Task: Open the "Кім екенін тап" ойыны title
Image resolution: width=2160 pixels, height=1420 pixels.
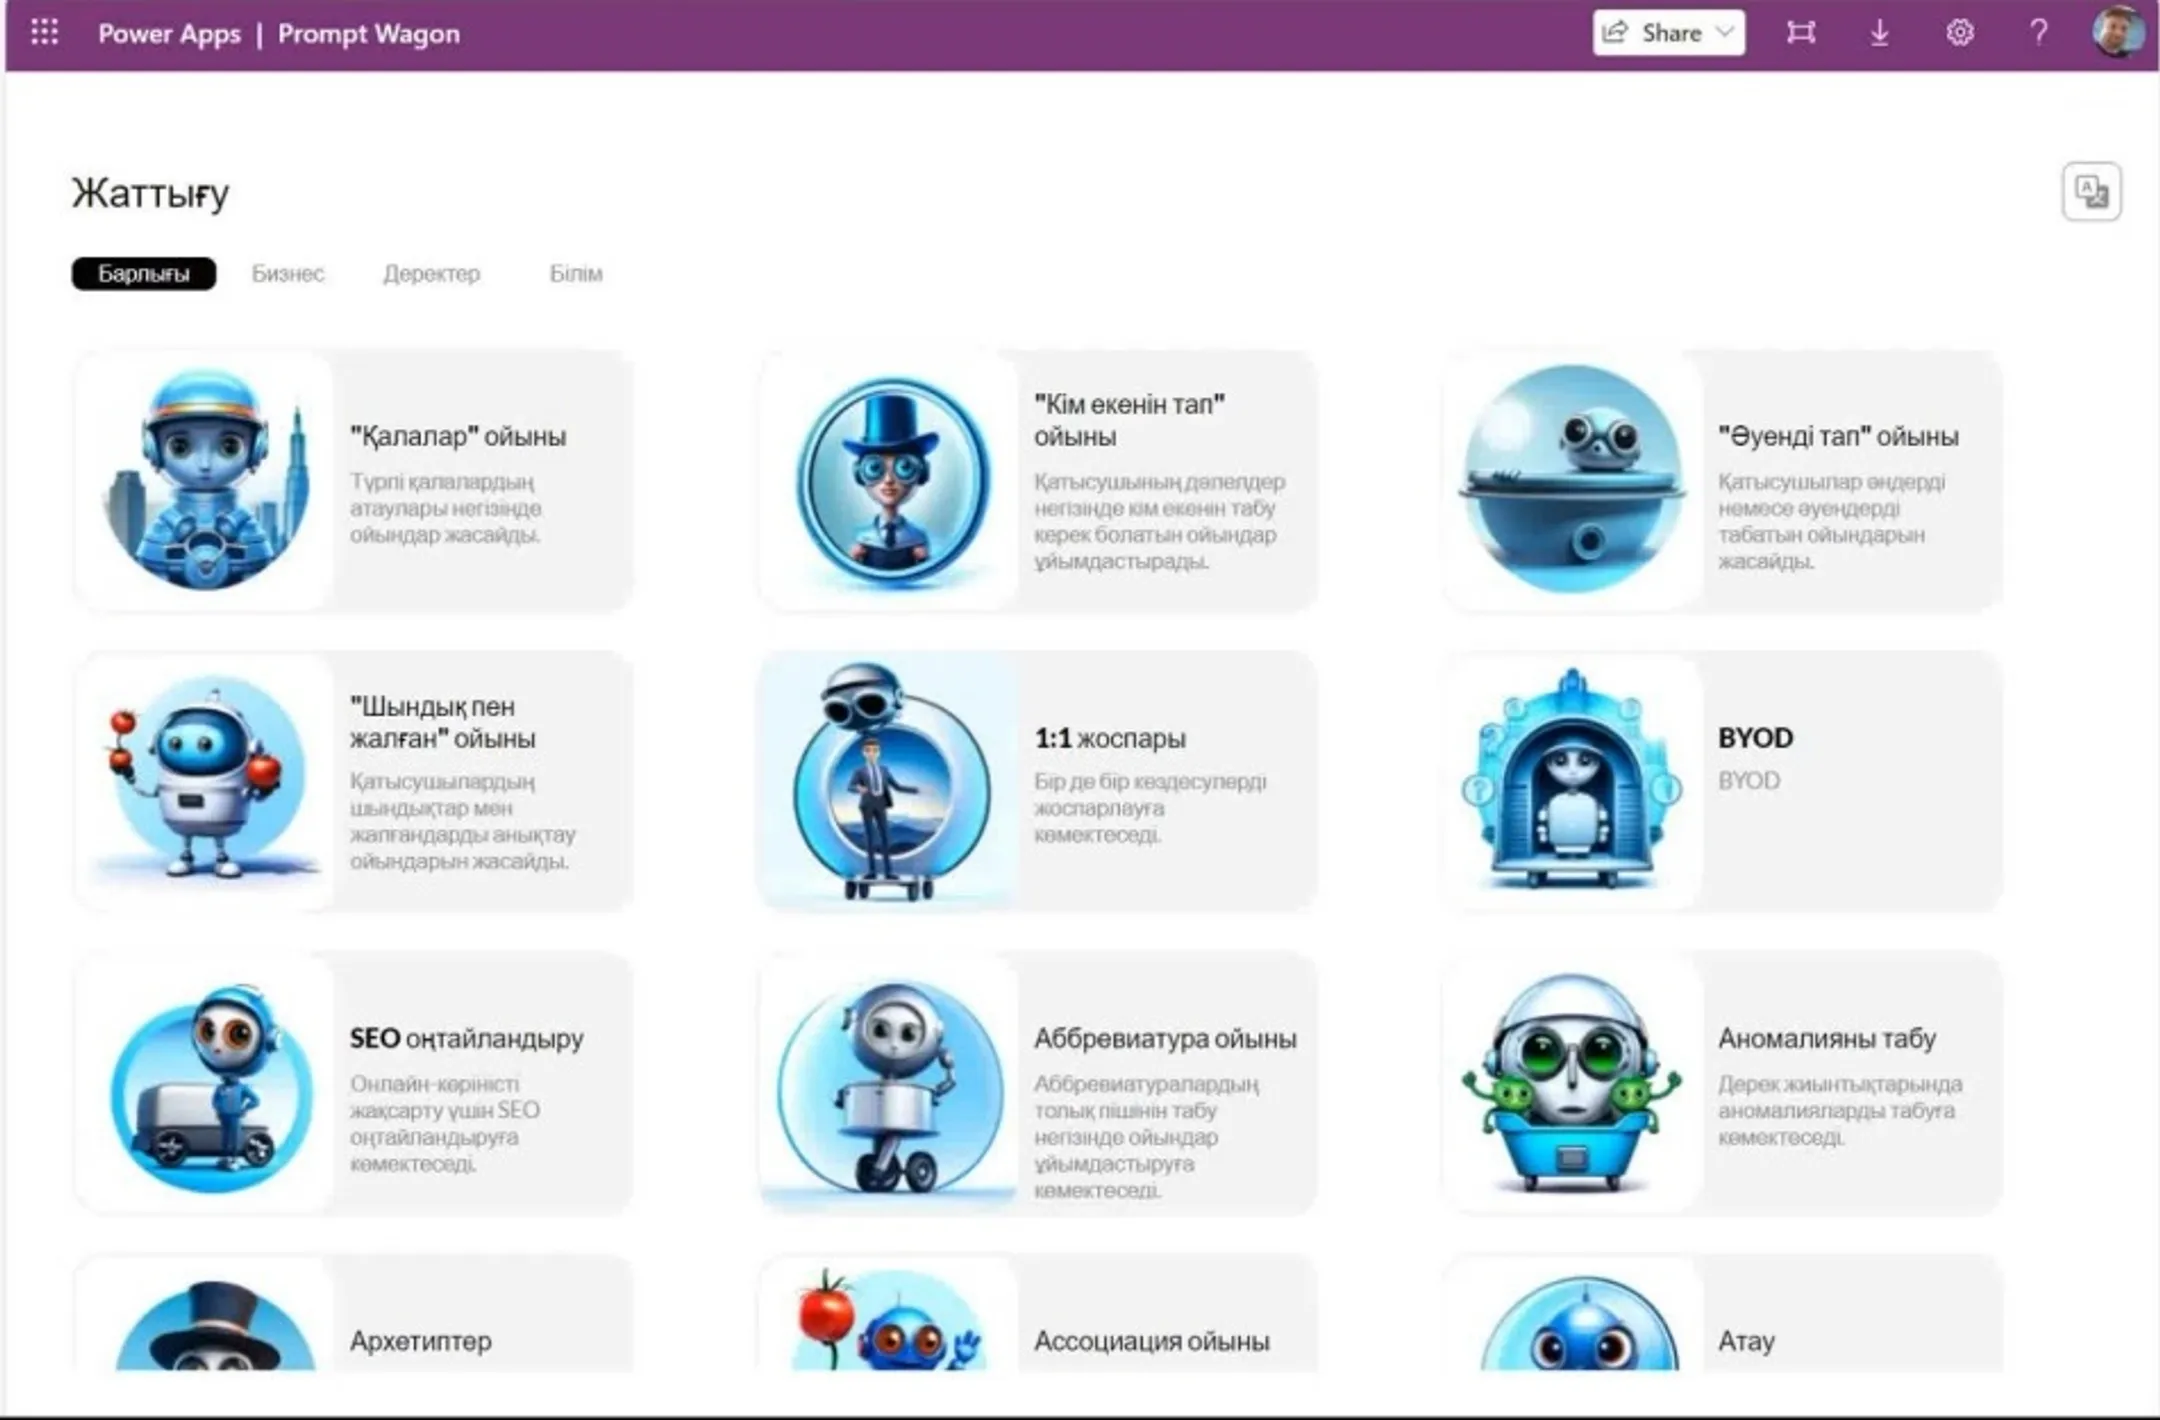Action: click(1129, 420)
